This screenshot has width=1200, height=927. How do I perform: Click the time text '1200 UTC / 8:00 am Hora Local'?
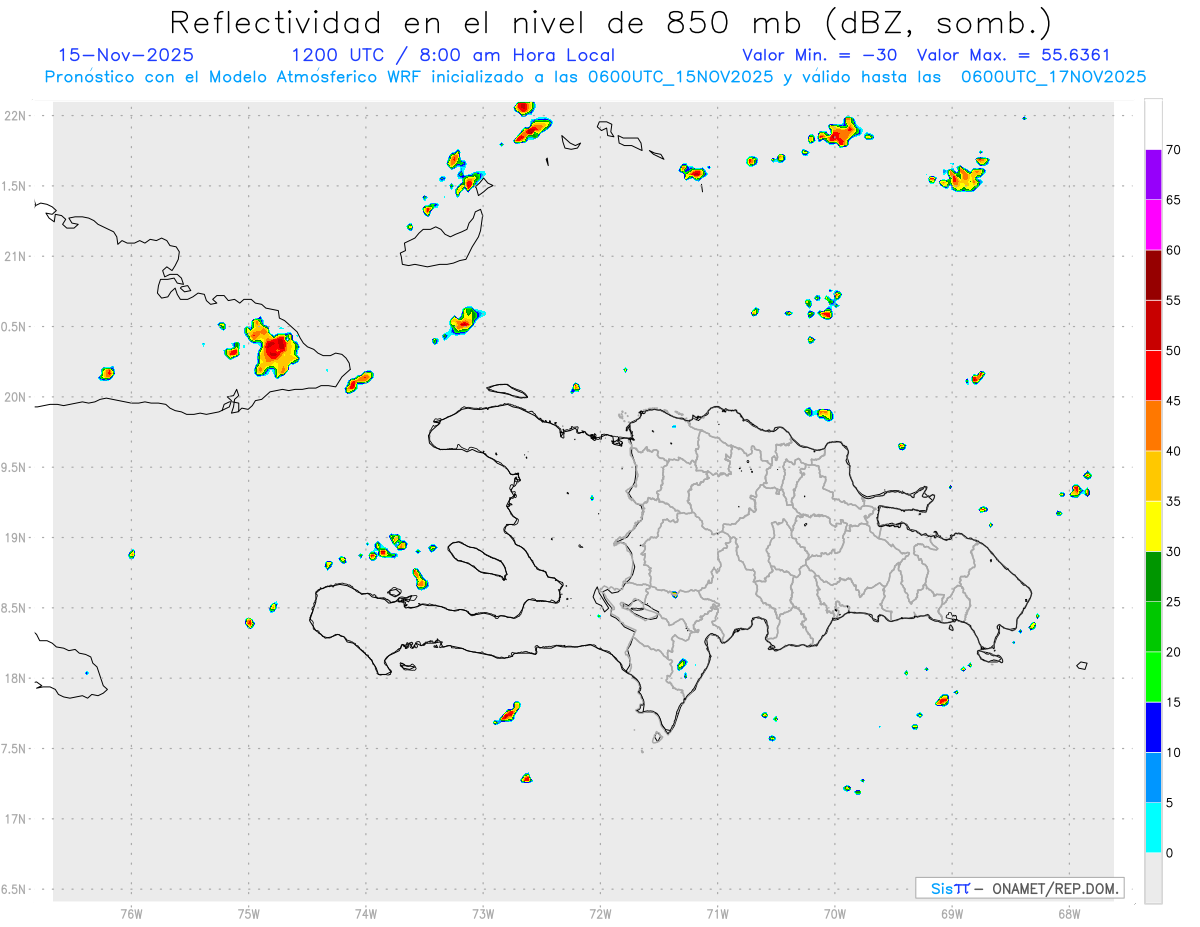click(x=453, y=55)
